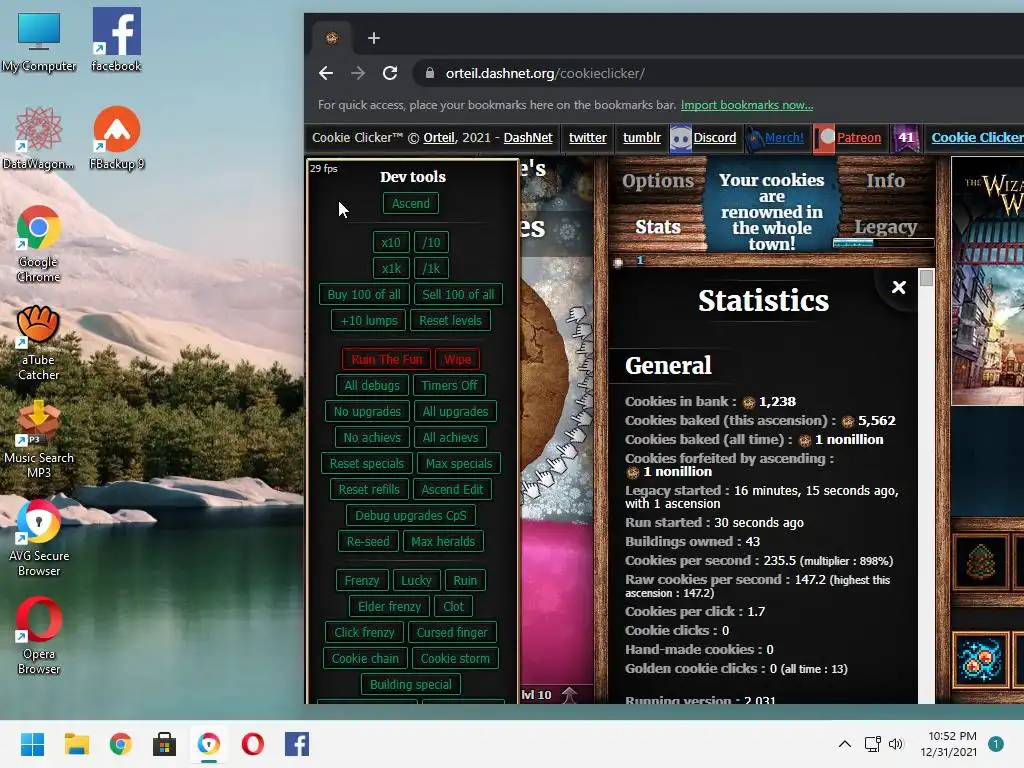Show hidden system tray icons
The height and width of the screenshot is (768, 1024).
coord(844,744)
